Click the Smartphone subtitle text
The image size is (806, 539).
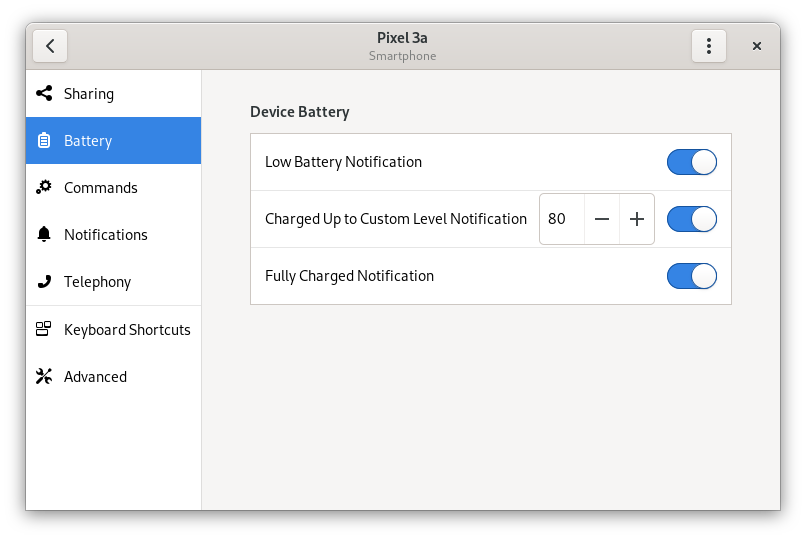(x=402, y=56)
